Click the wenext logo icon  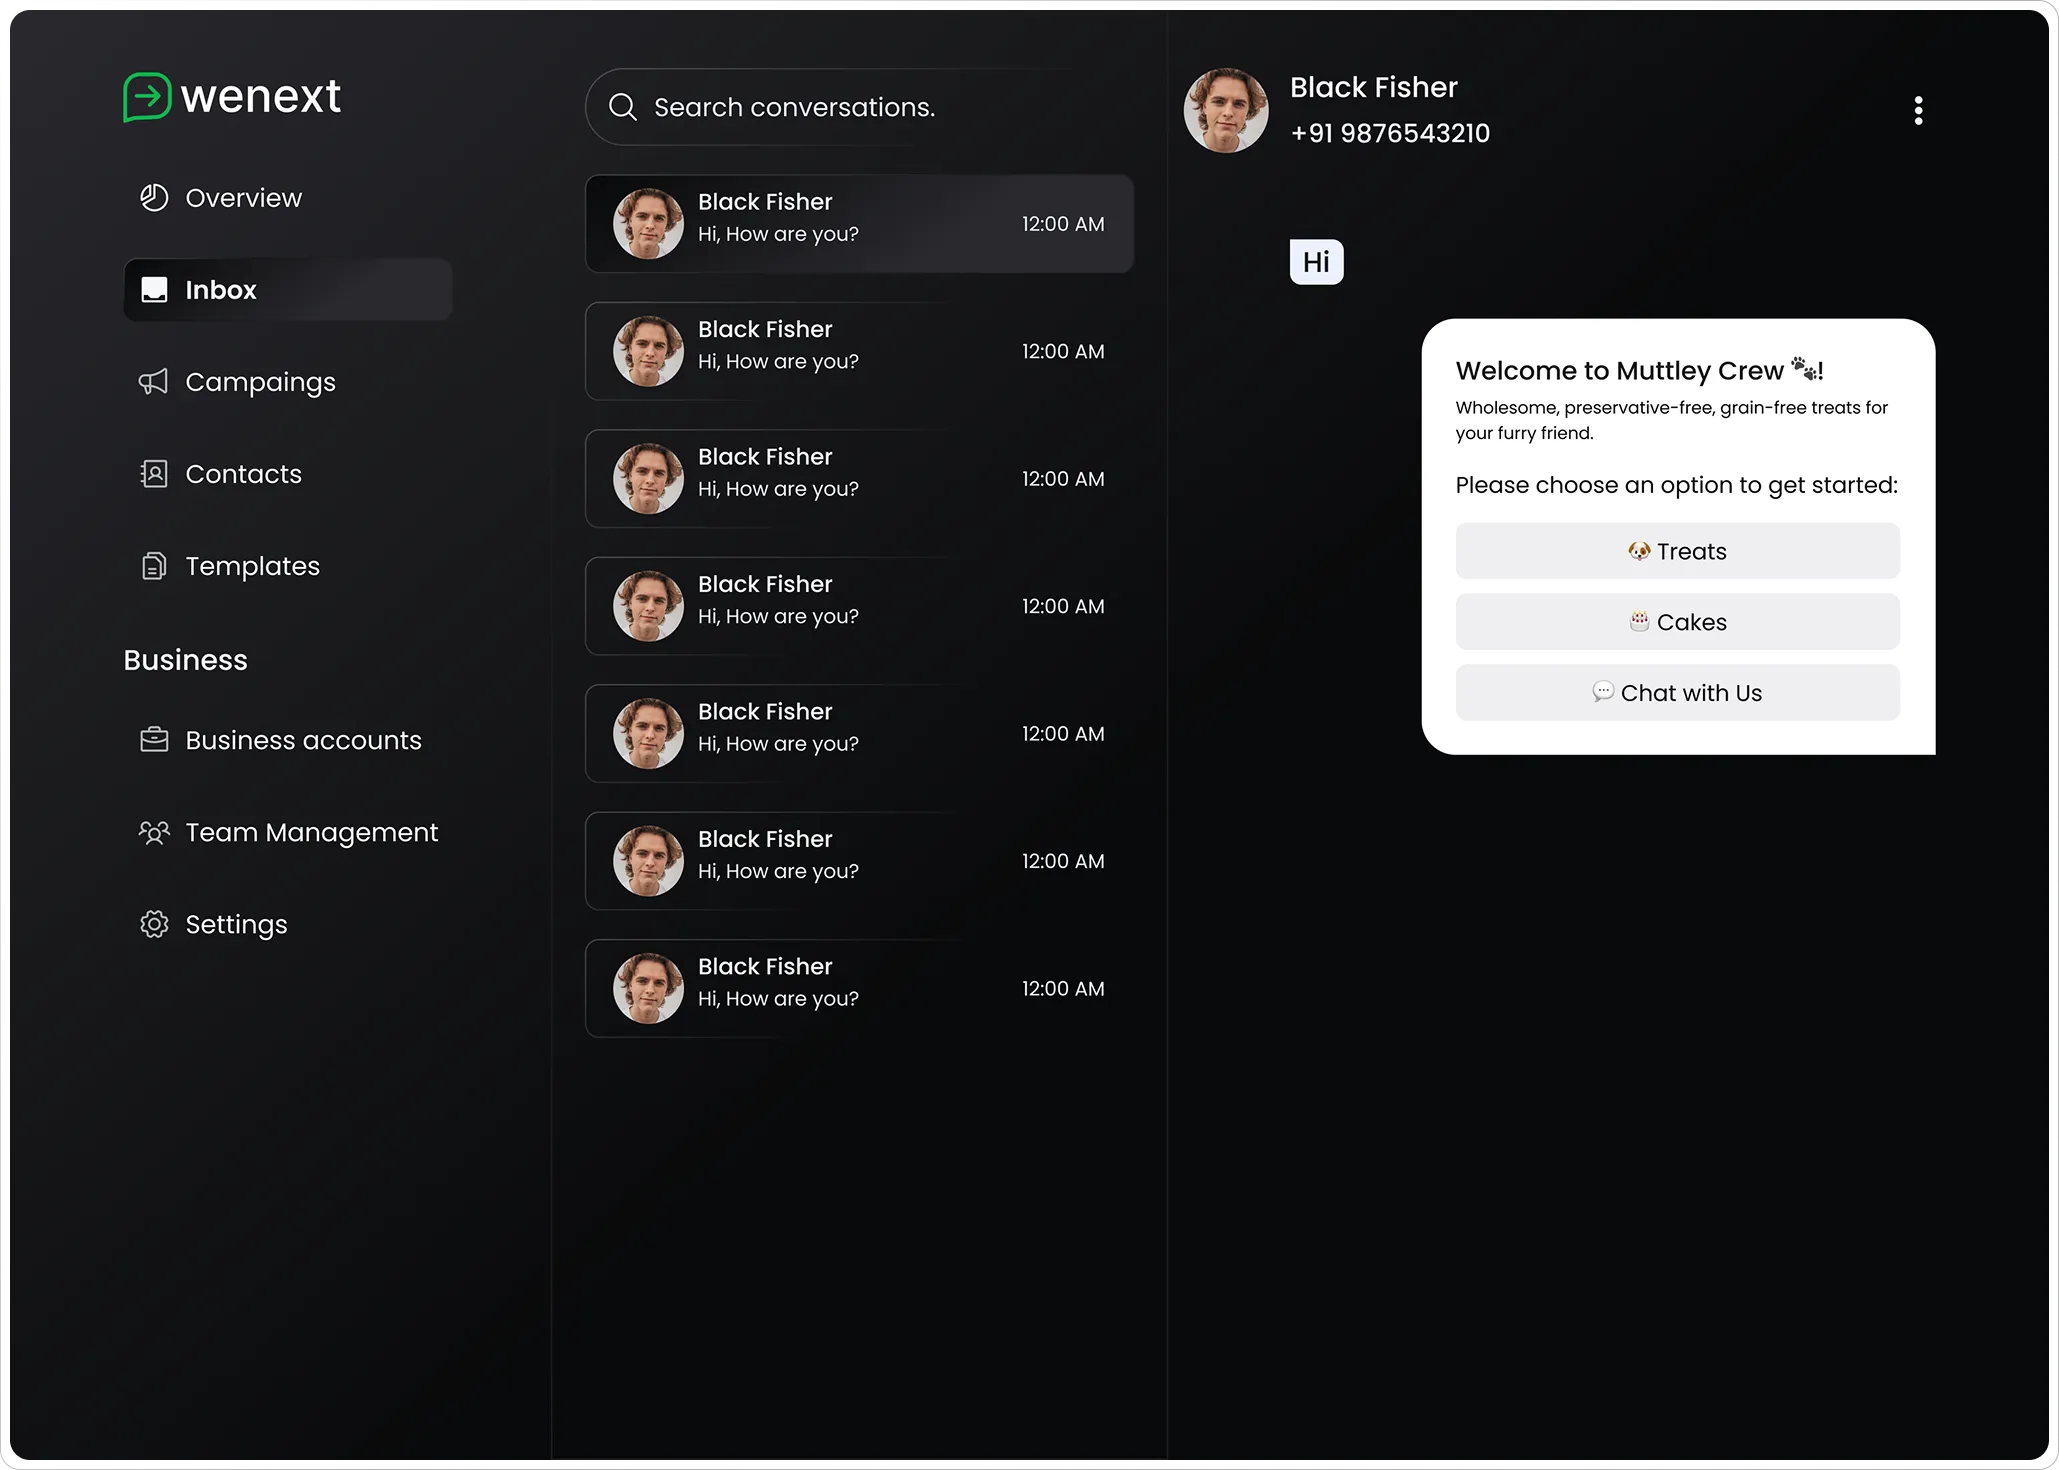(147, 97)
